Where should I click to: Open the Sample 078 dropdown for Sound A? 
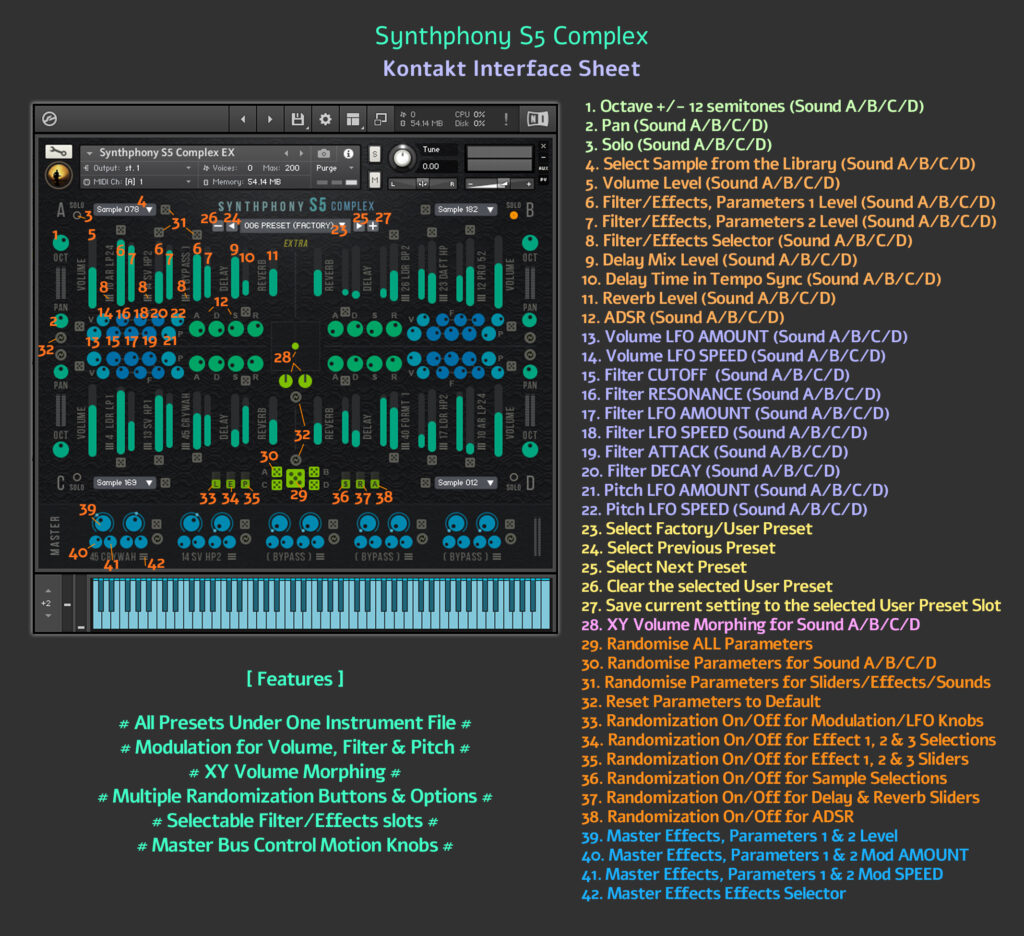(x=125, y=210)
